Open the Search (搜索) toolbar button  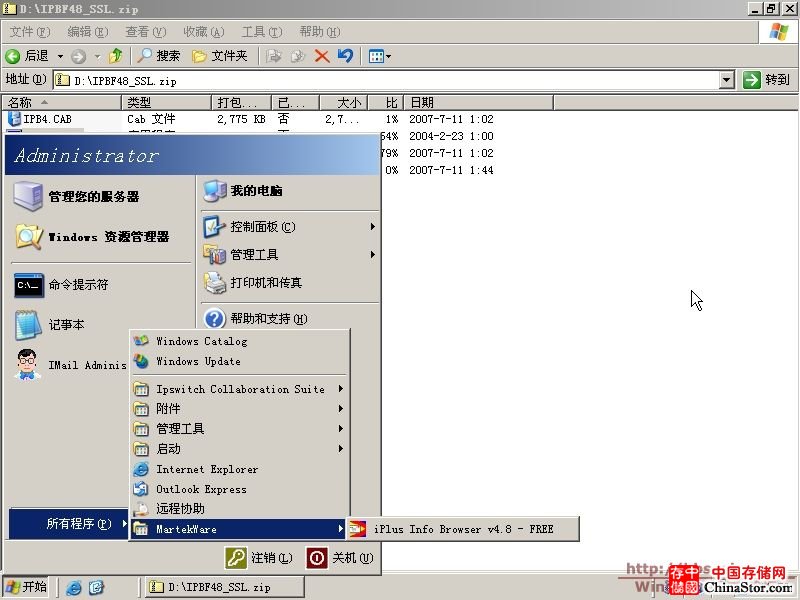click(159, 56)
